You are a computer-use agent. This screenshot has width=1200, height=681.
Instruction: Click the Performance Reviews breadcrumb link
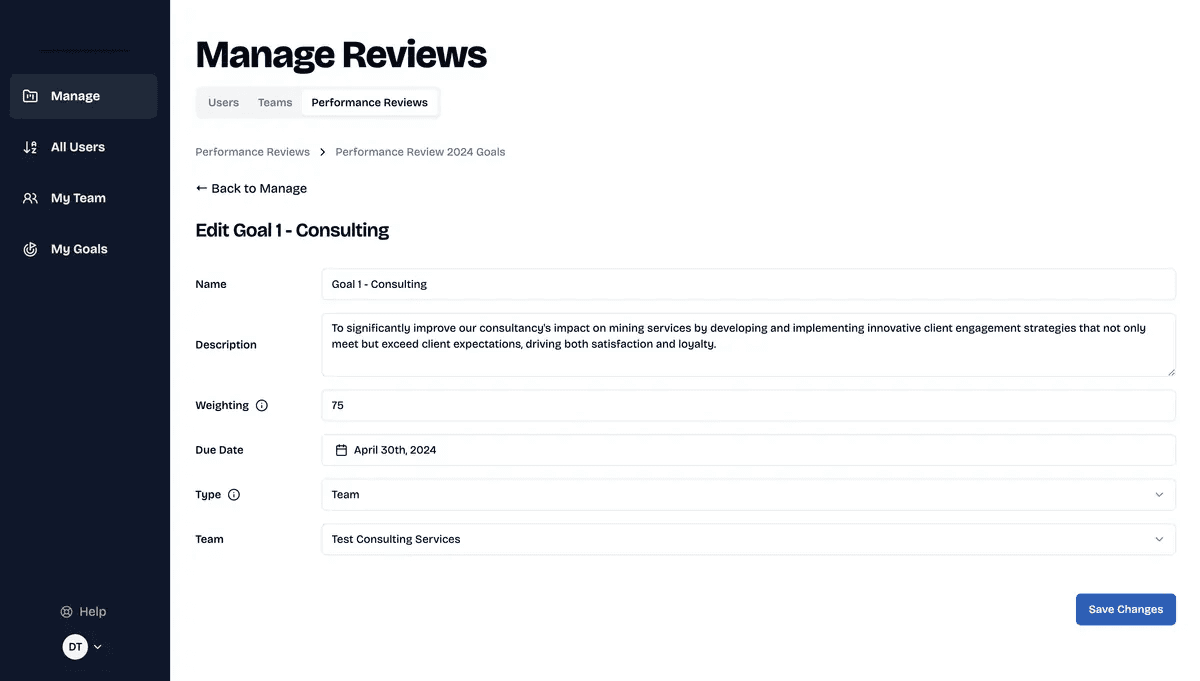[x=252, y=152]
